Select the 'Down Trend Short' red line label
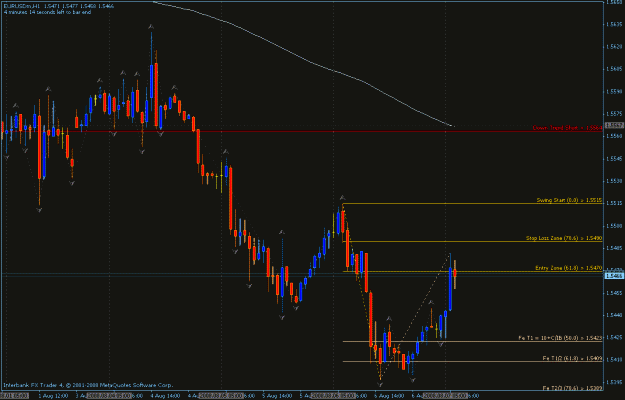Viewport: 625px width, 400px height. coord(567,128)
